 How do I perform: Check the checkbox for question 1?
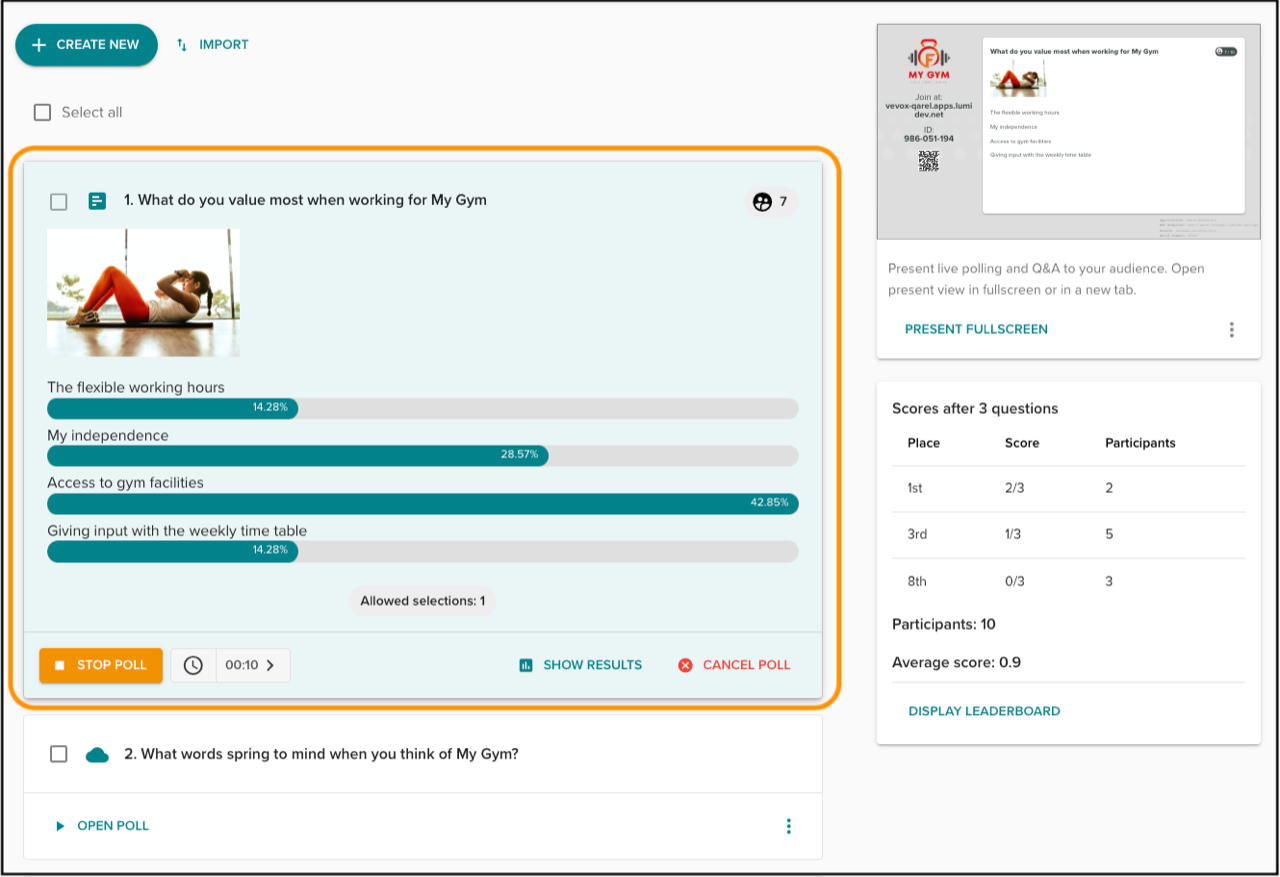tap(58, 200)
